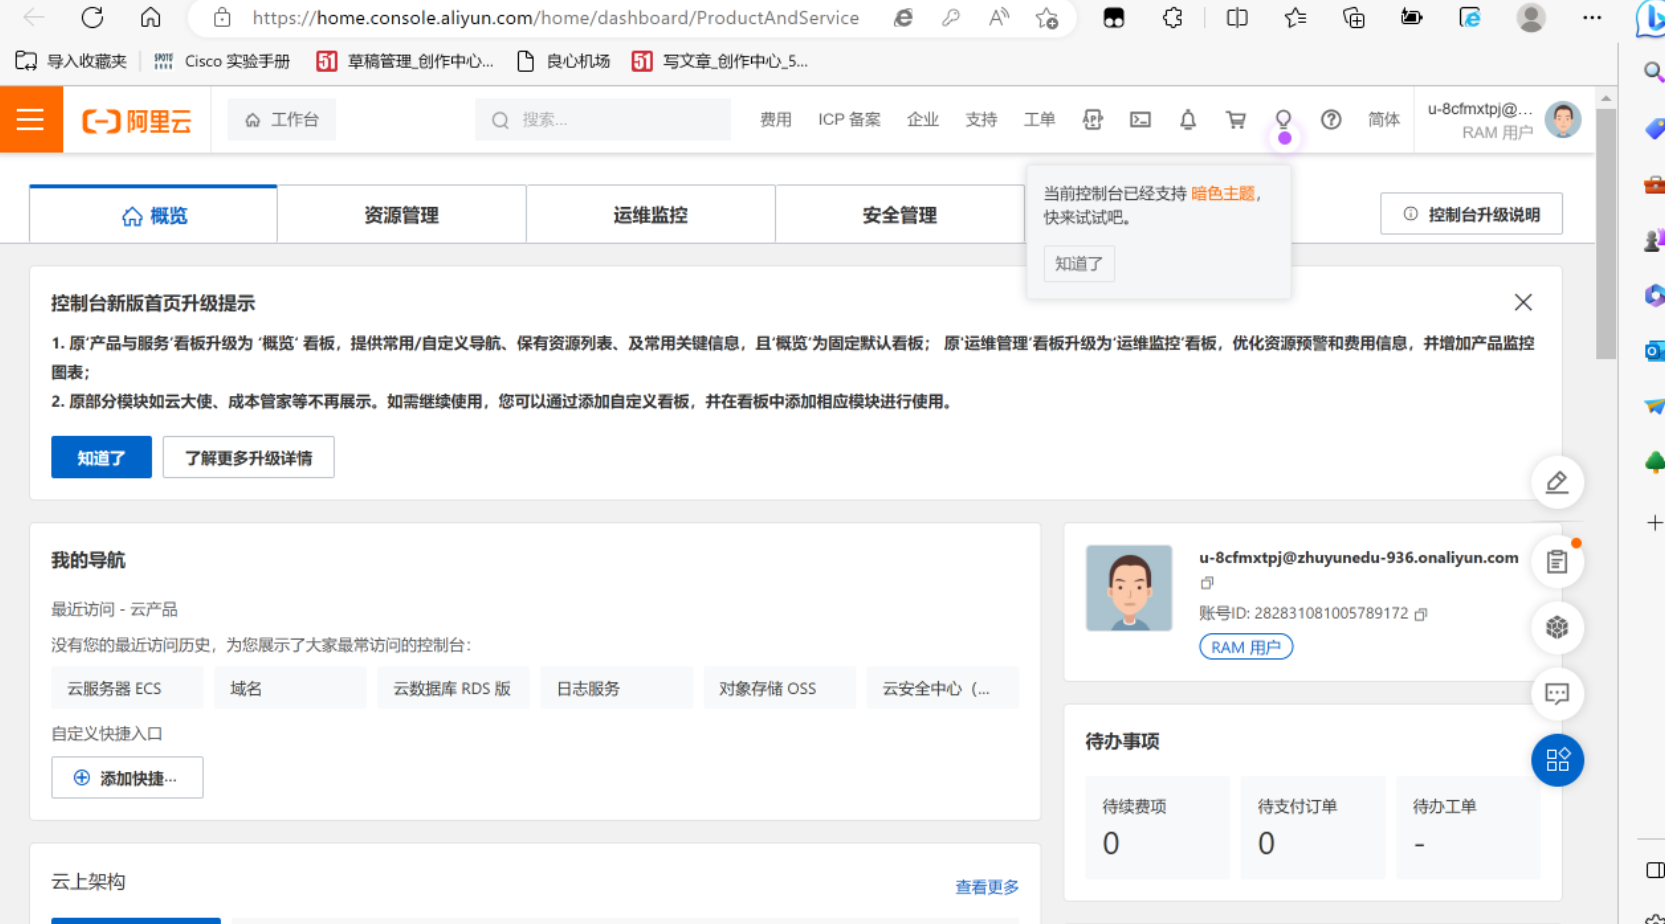Viewport: 1665px width, 924px height.
Task: Open 待支付订单 count
Action: point(1266,844)
